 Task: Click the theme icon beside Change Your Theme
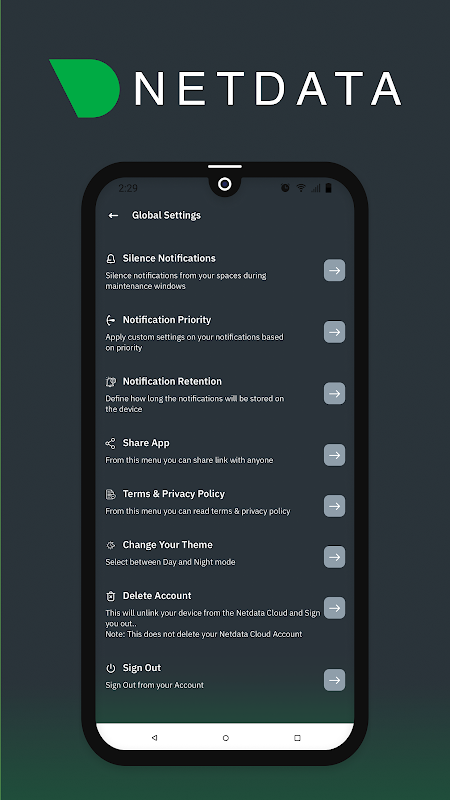click(110, 545)
